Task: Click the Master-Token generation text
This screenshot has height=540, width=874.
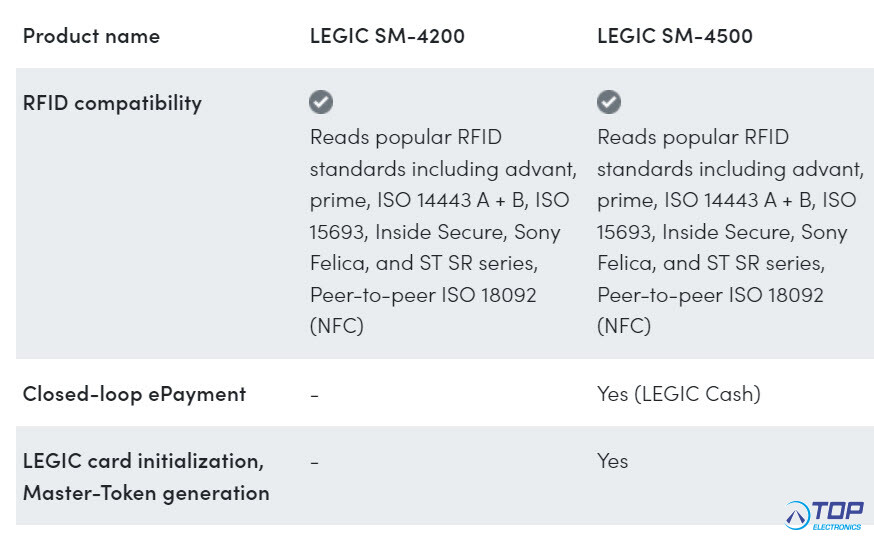Action: coord(146,493)
